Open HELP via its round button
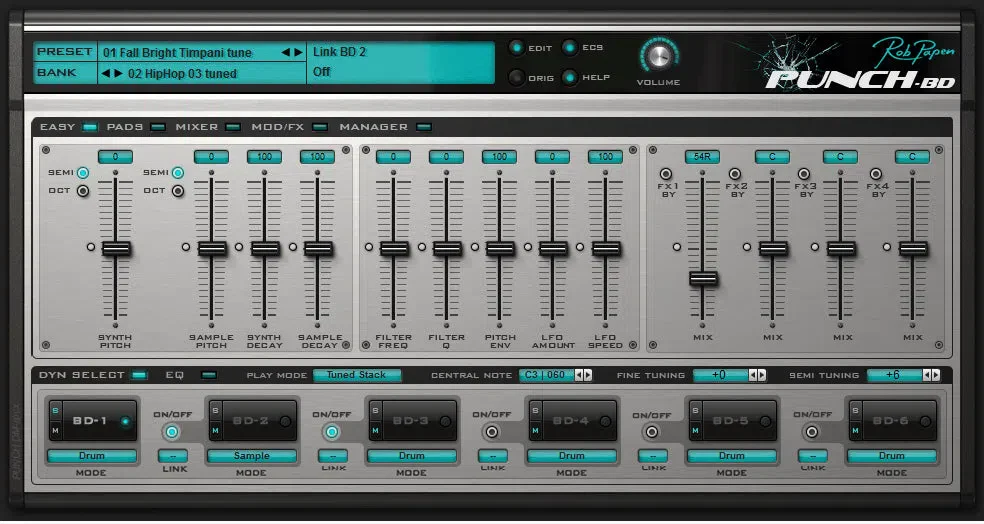The image size is (984, 524). pos(570,78)
